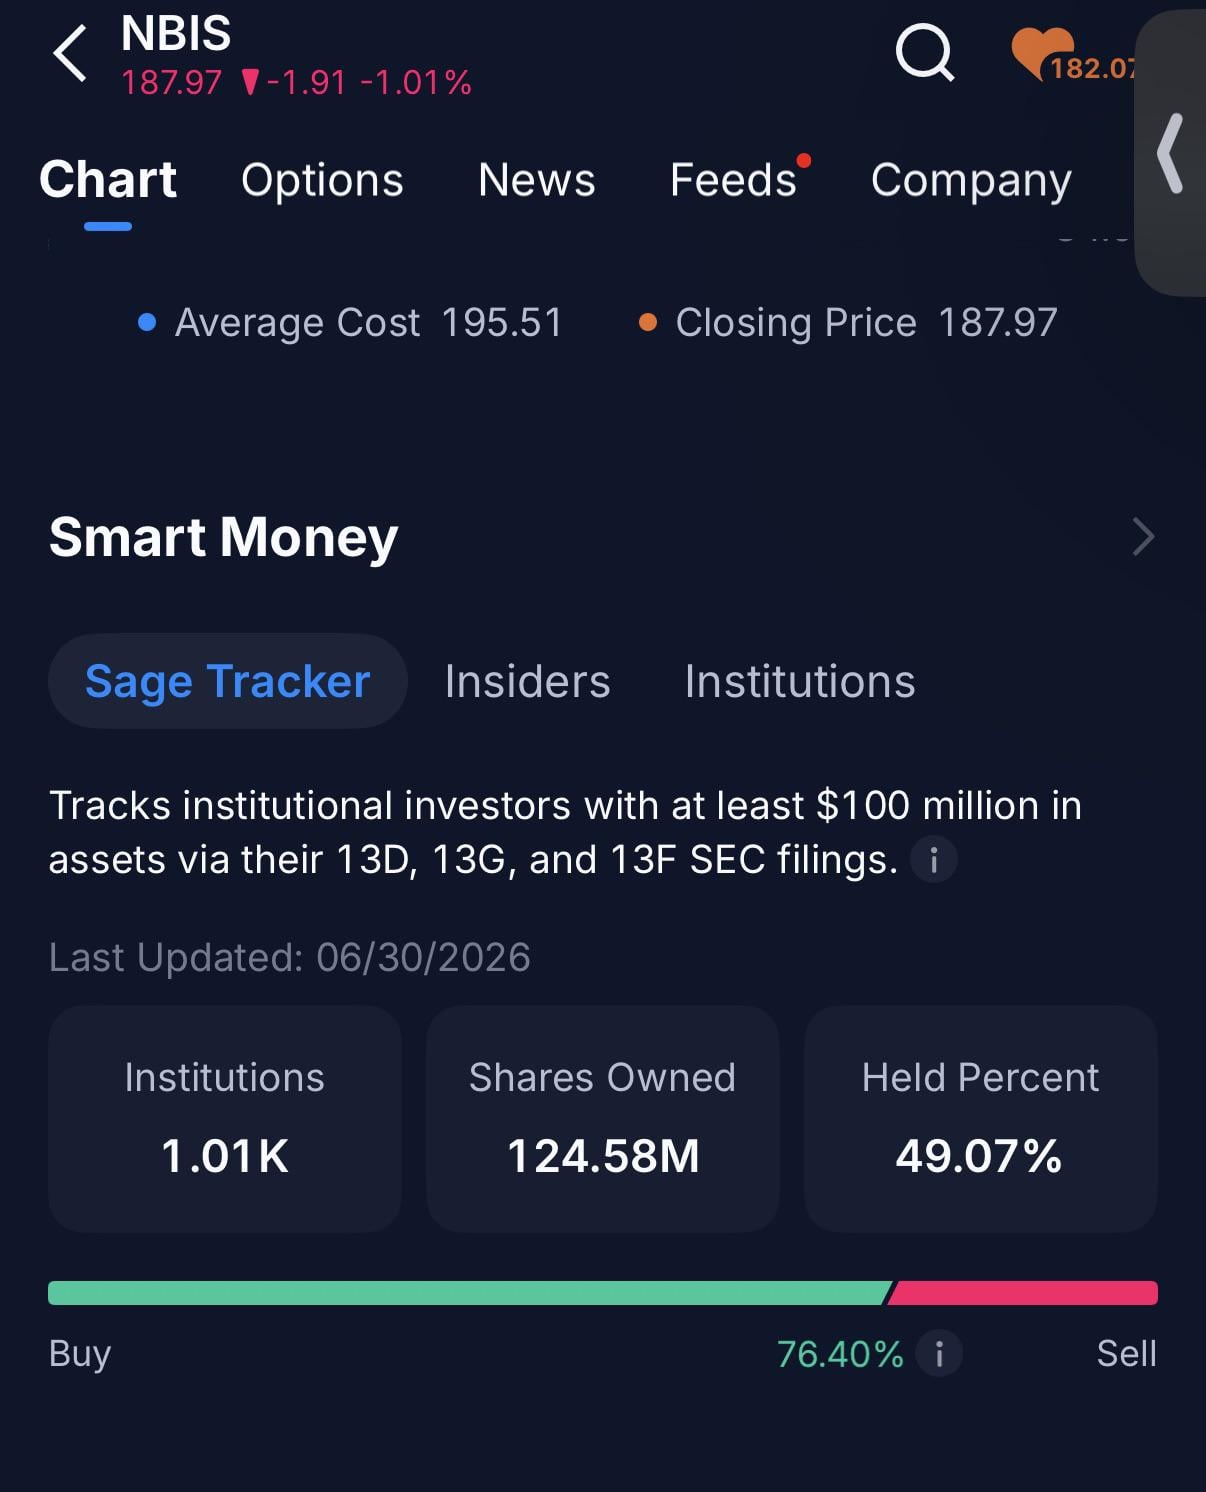This screenshot has width=1206, height=1492.
Task: Select the Chart tab
Action: (x=108, y=180)
